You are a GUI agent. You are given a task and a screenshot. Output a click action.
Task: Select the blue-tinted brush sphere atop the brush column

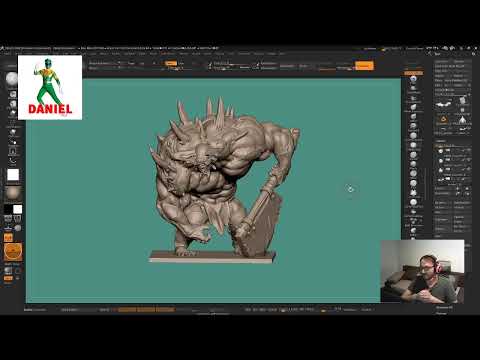click(413, 79)
